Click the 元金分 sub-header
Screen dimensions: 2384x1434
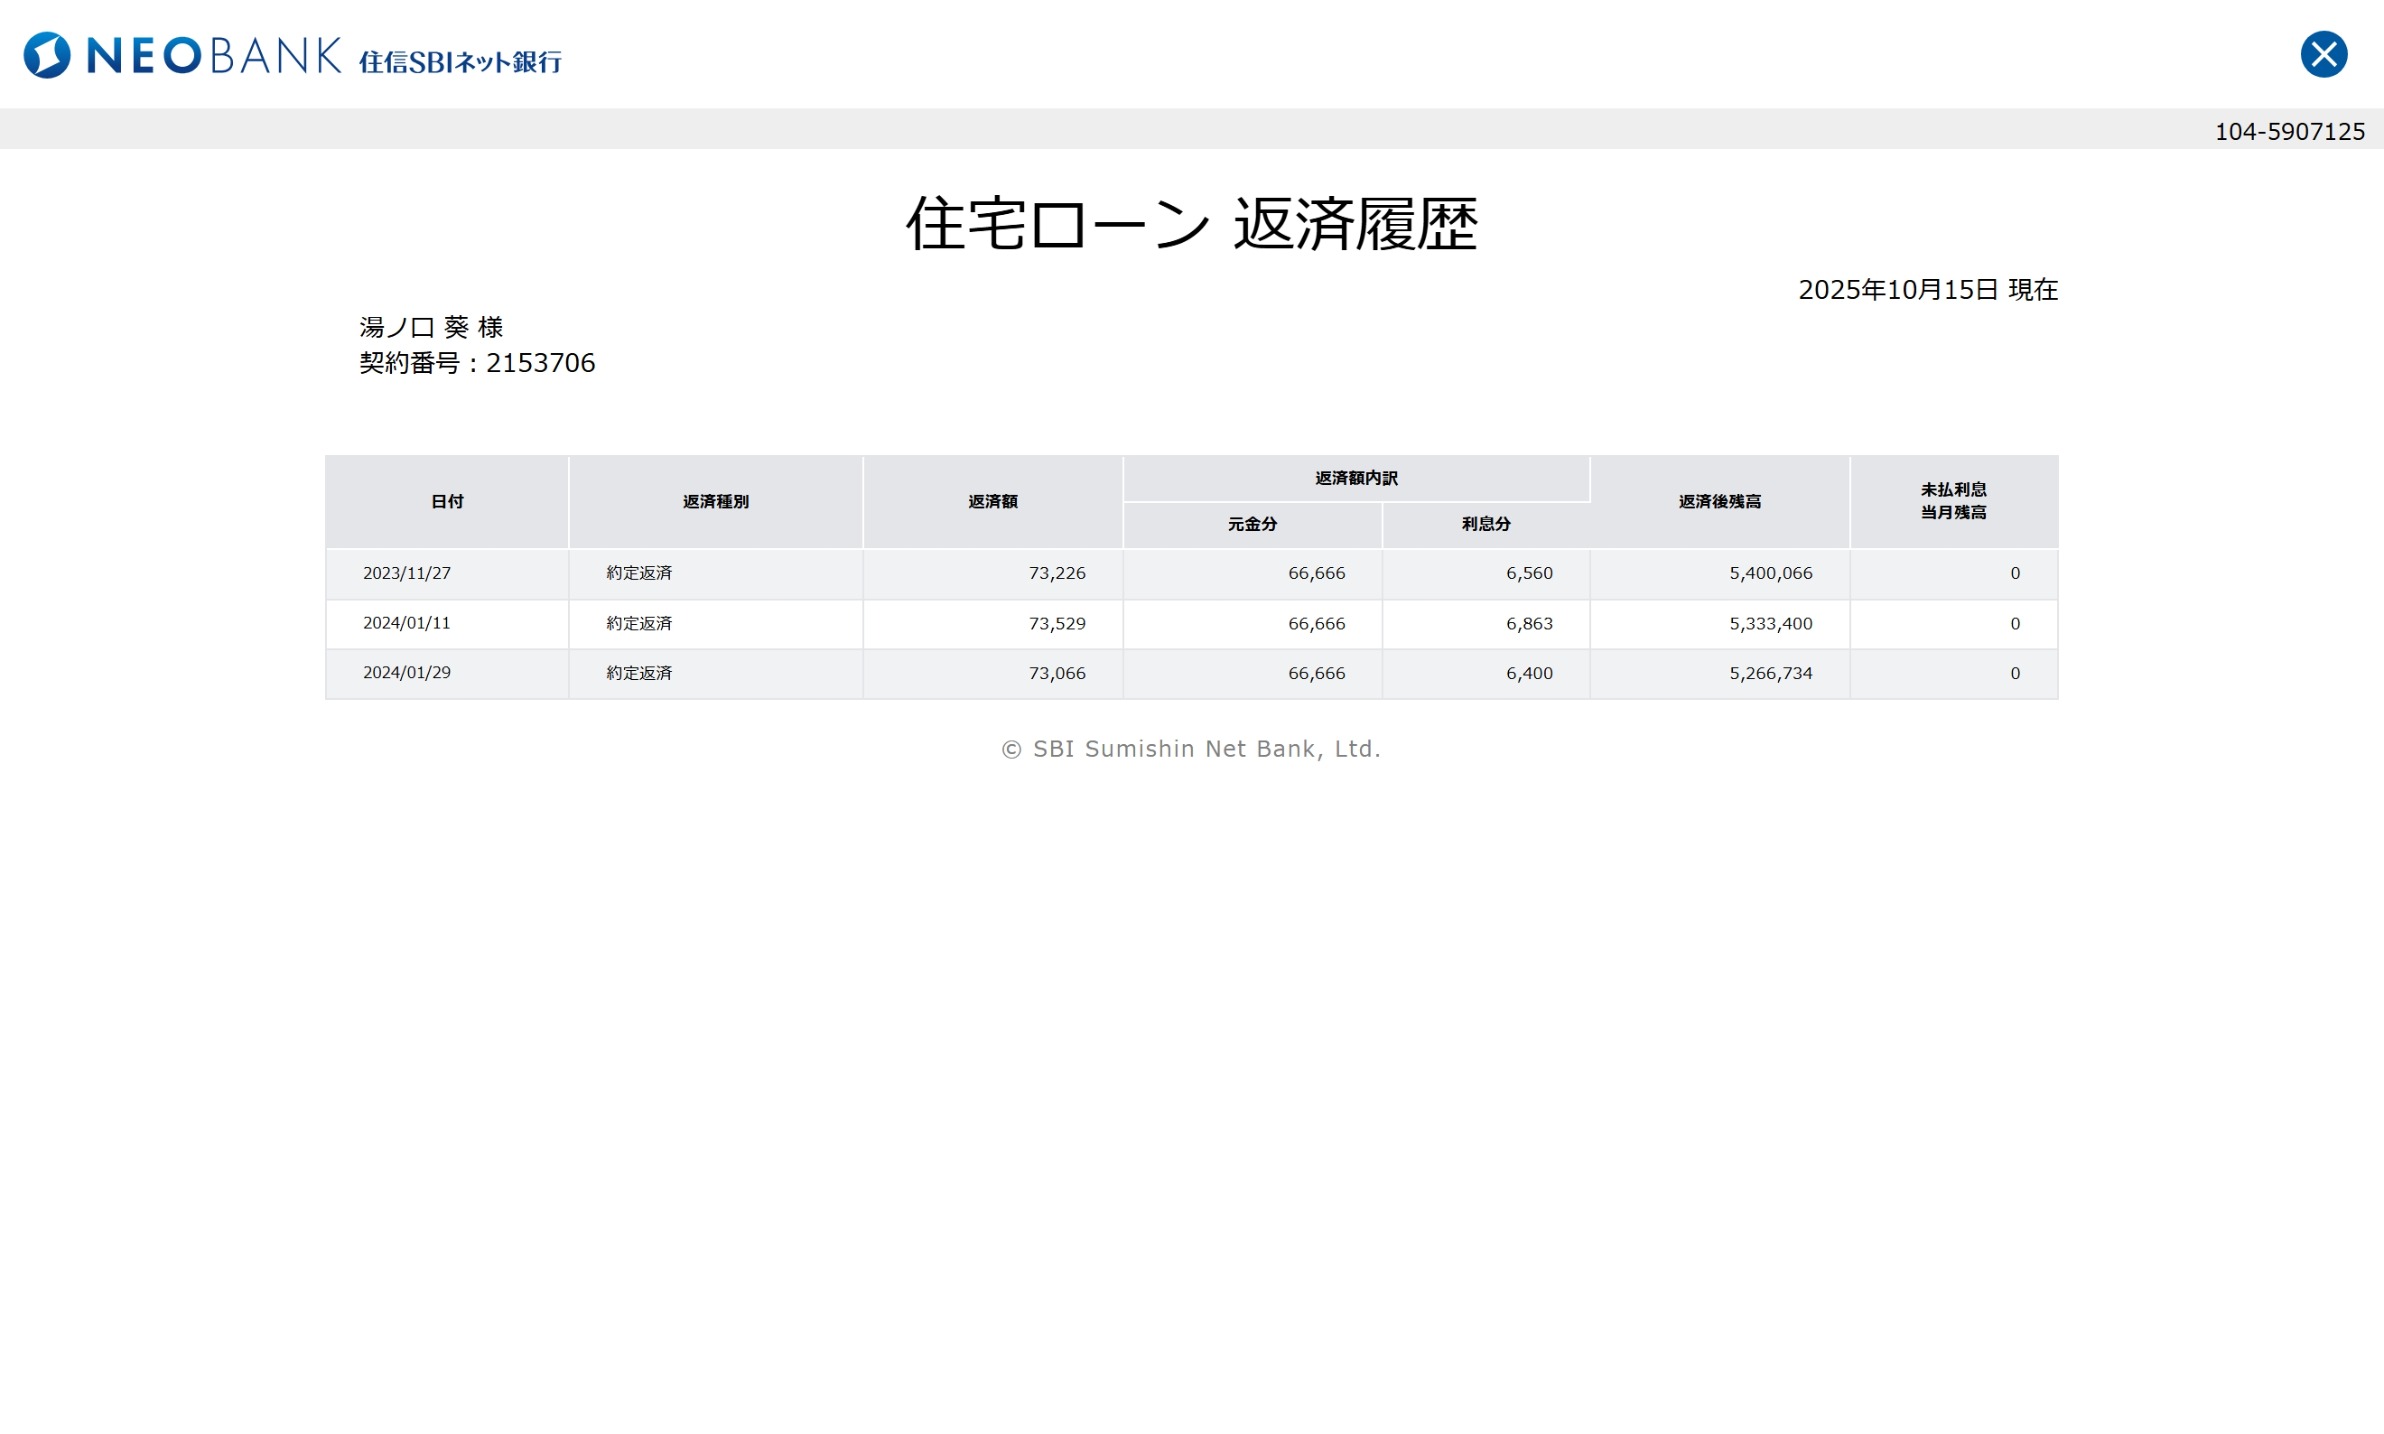[x=1252, y=524]
